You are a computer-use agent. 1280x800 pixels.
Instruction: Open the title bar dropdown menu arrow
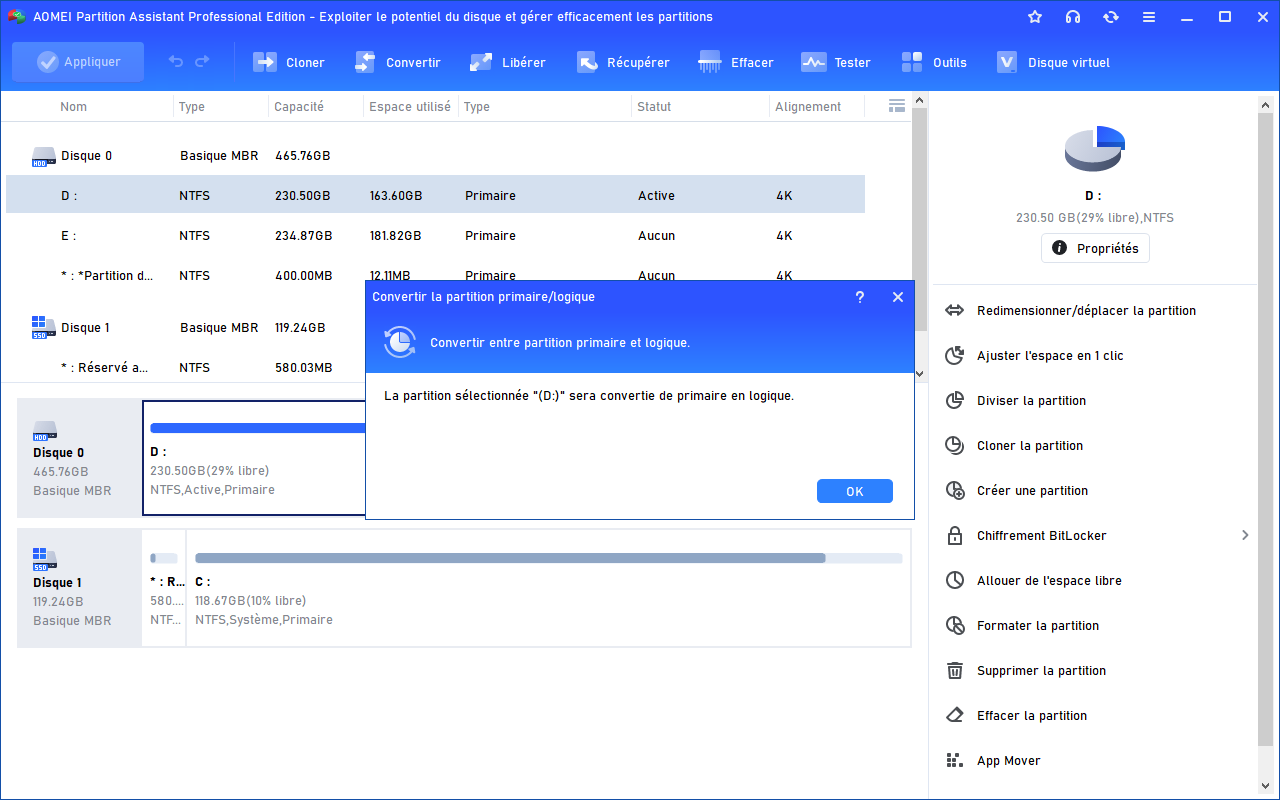click(1148, 17)
